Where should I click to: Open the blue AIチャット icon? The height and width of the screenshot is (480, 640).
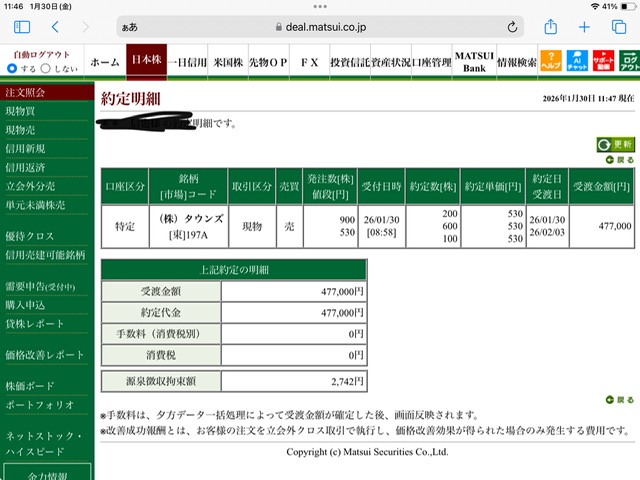point(577,60)
